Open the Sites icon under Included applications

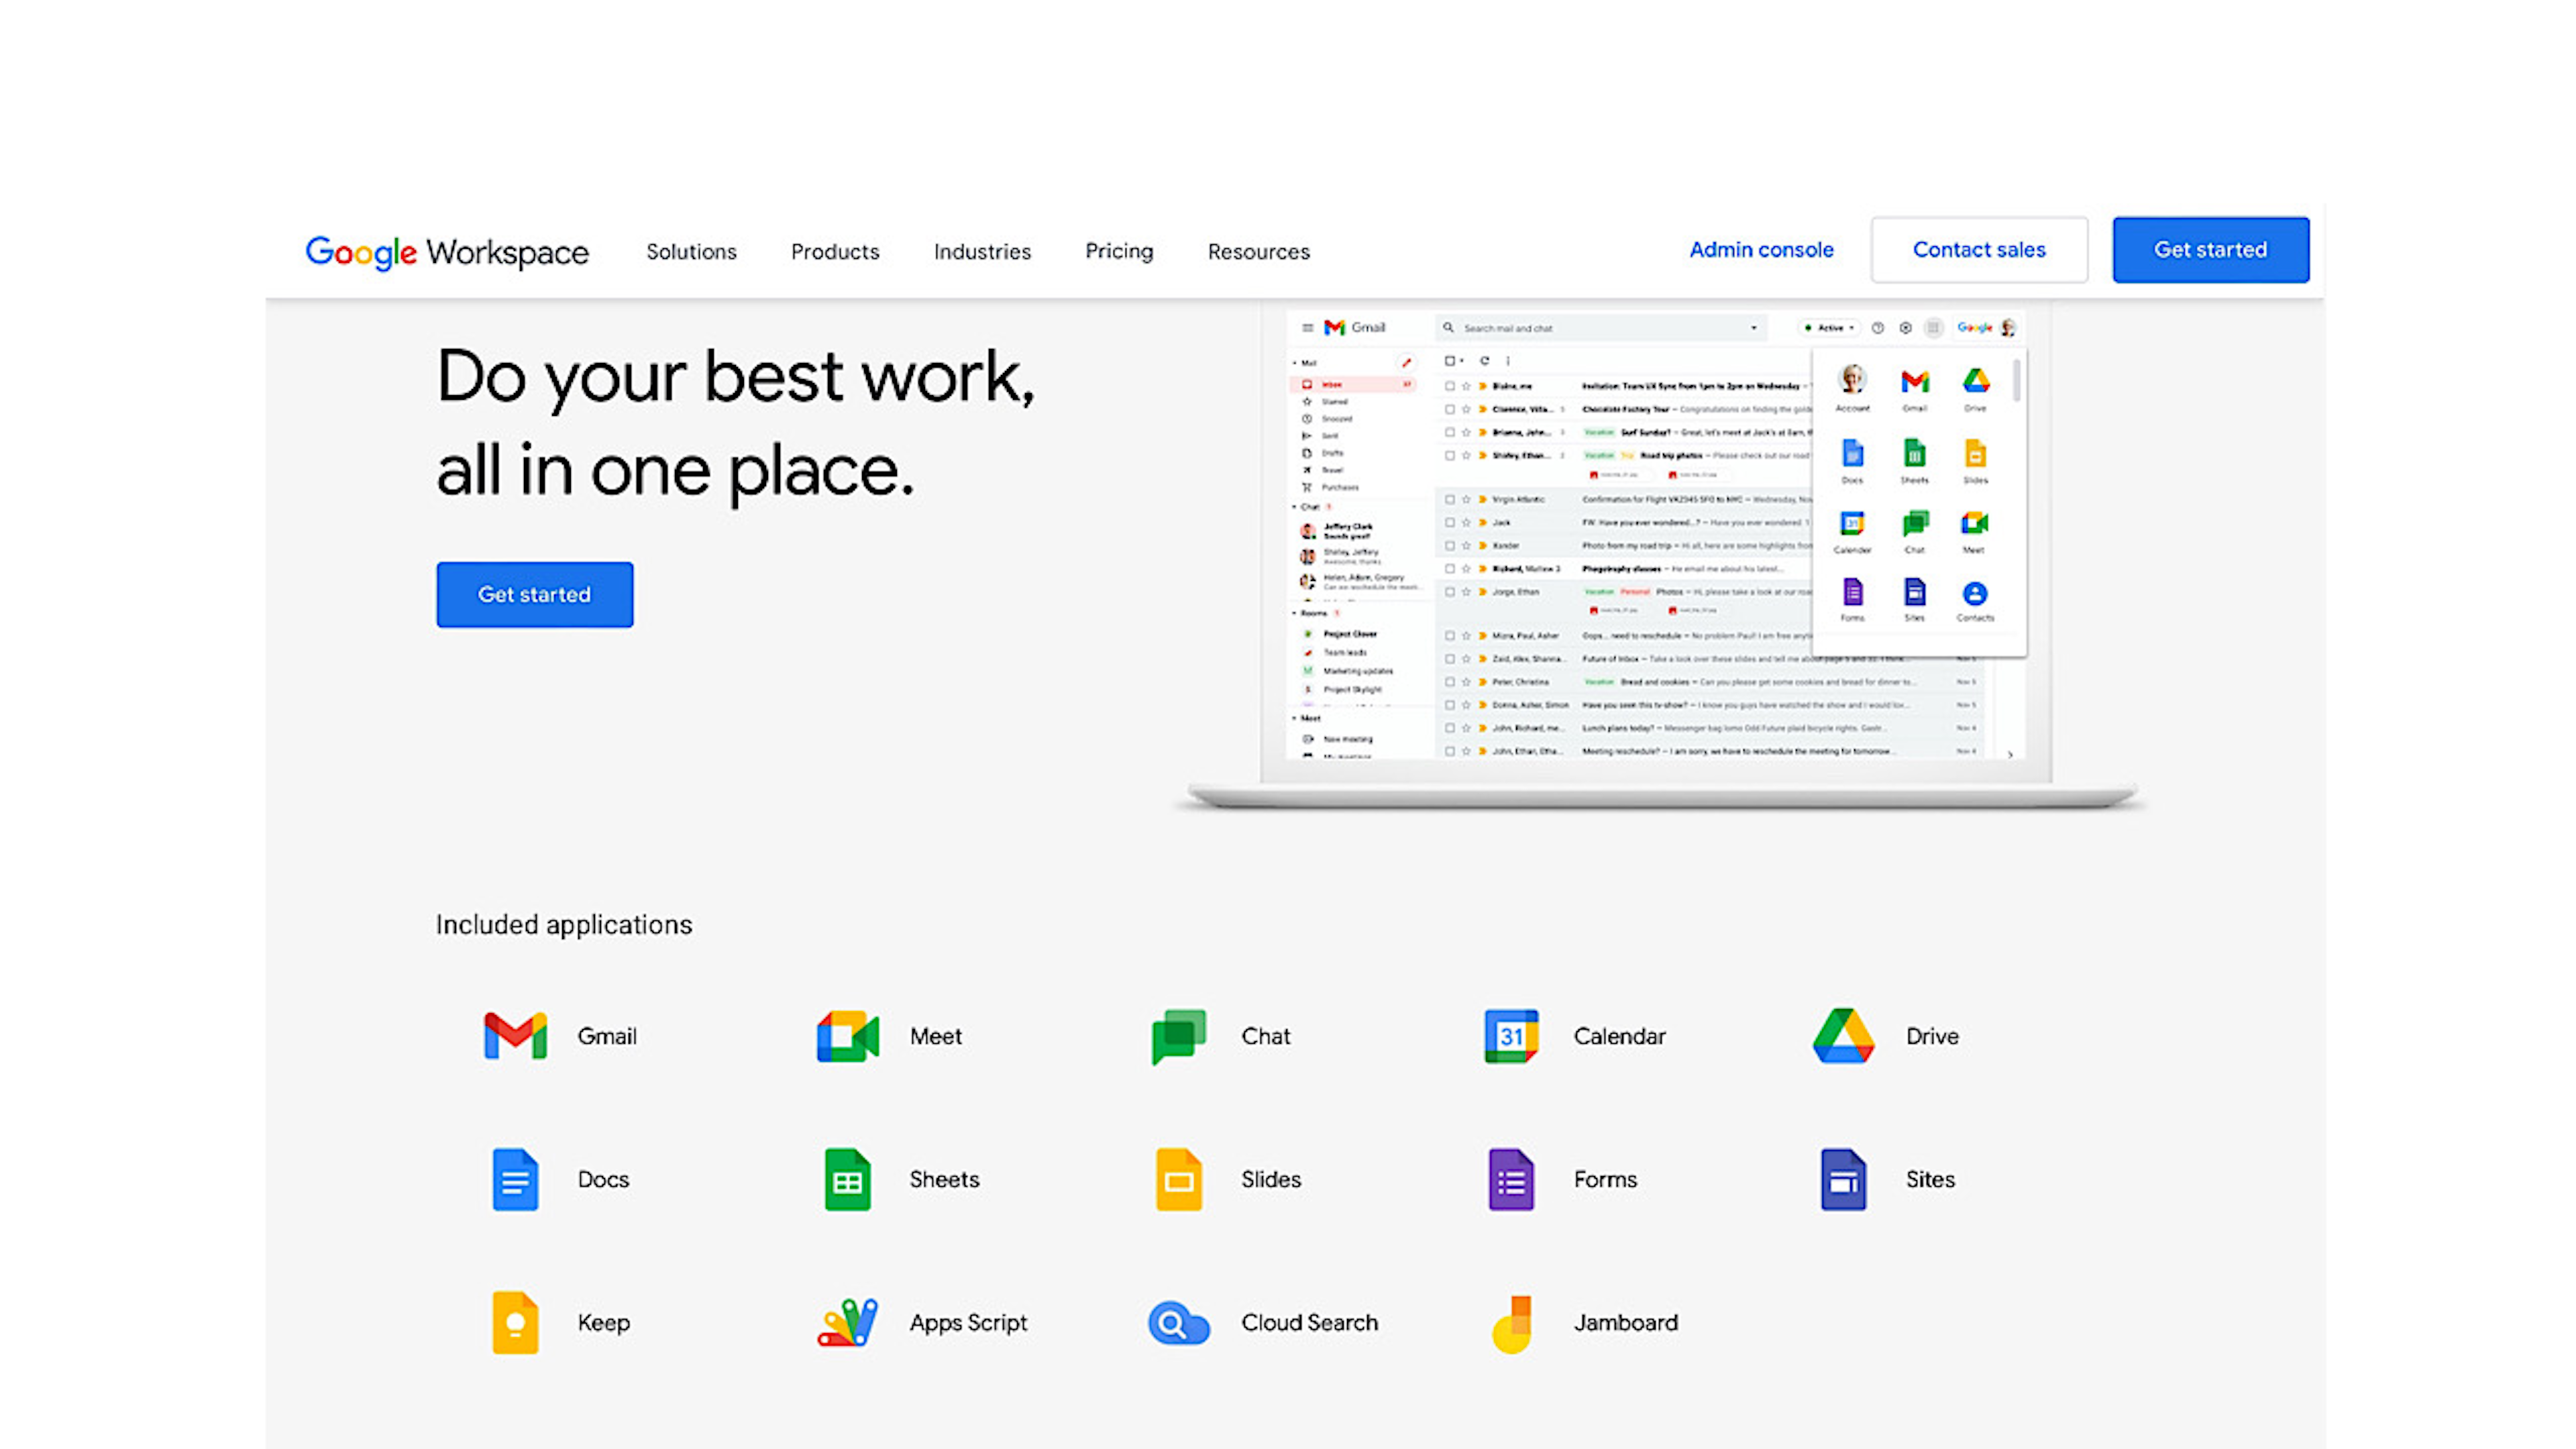click(x=1843, y=1179)
